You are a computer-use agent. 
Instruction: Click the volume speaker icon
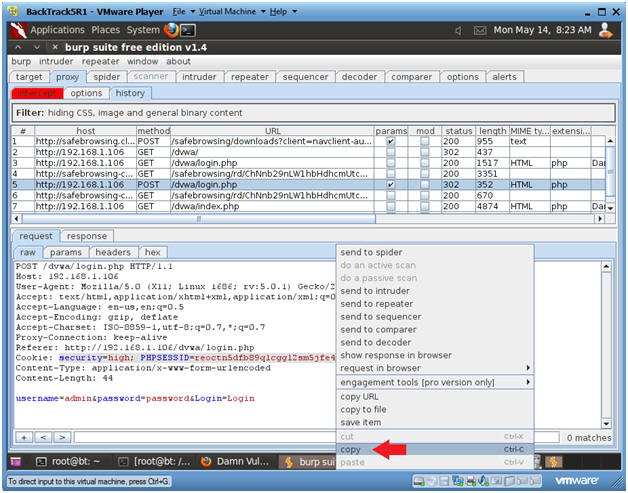[x=458, y=30]
